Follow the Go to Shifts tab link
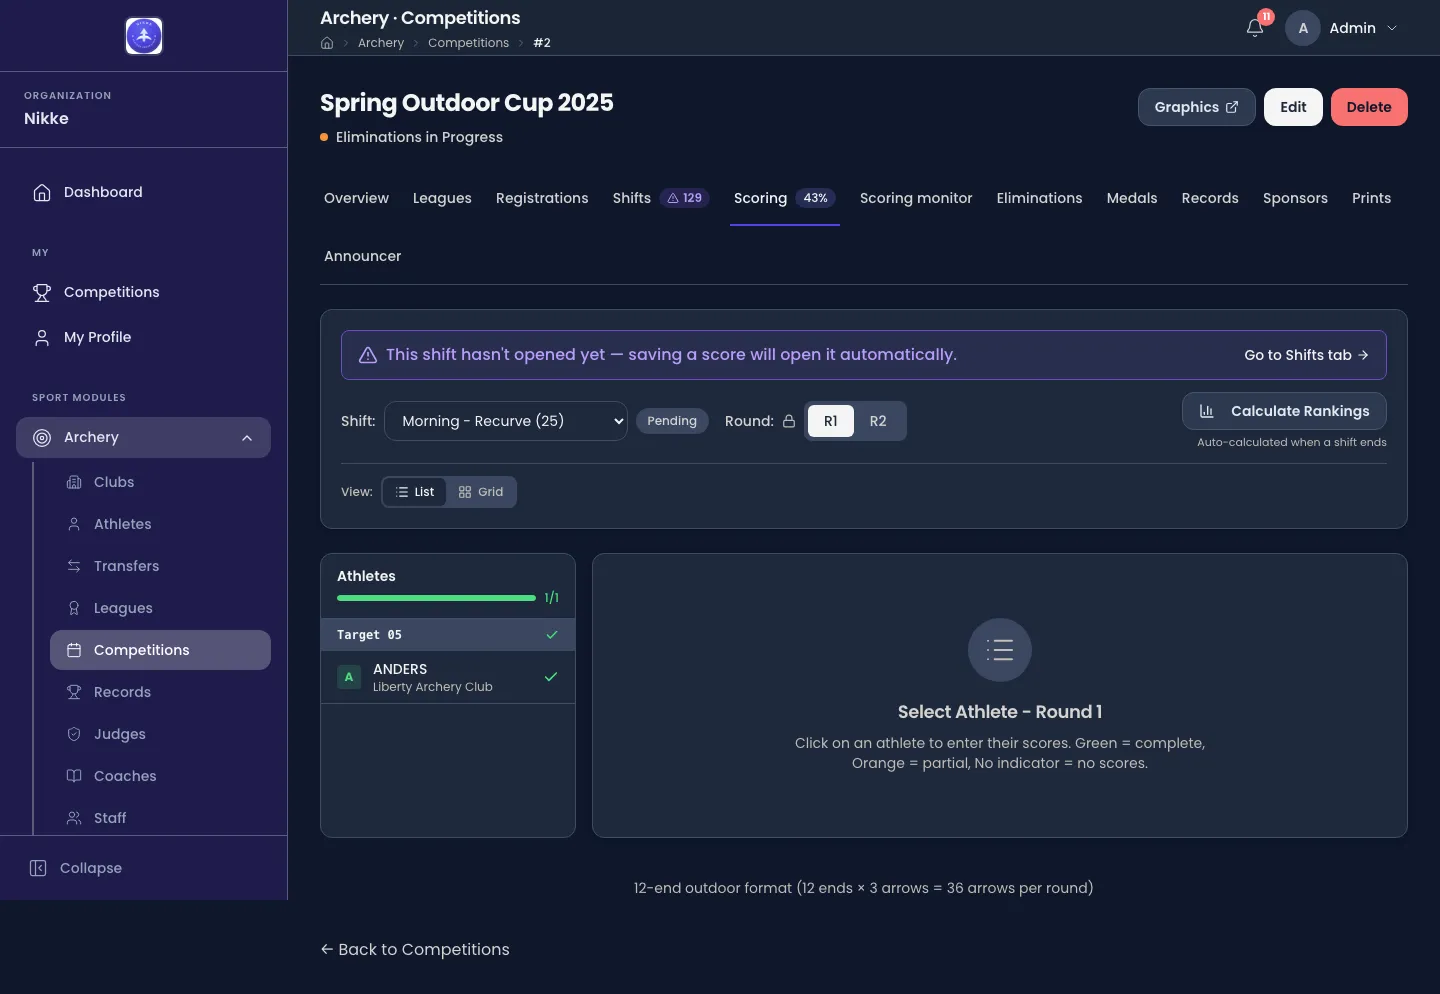 pyautogui.click(x=1306, y=355)
